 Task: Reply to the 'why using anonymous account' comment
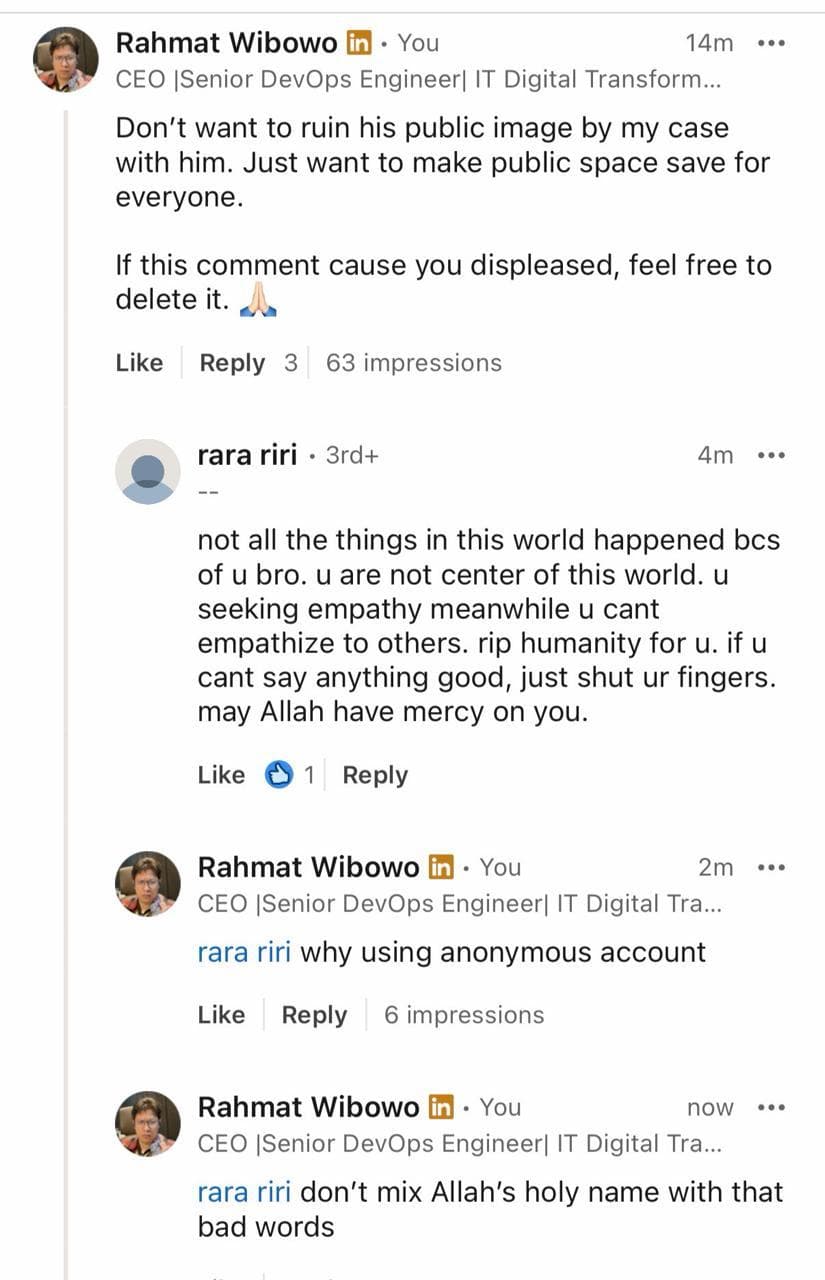coord(314,1015)
